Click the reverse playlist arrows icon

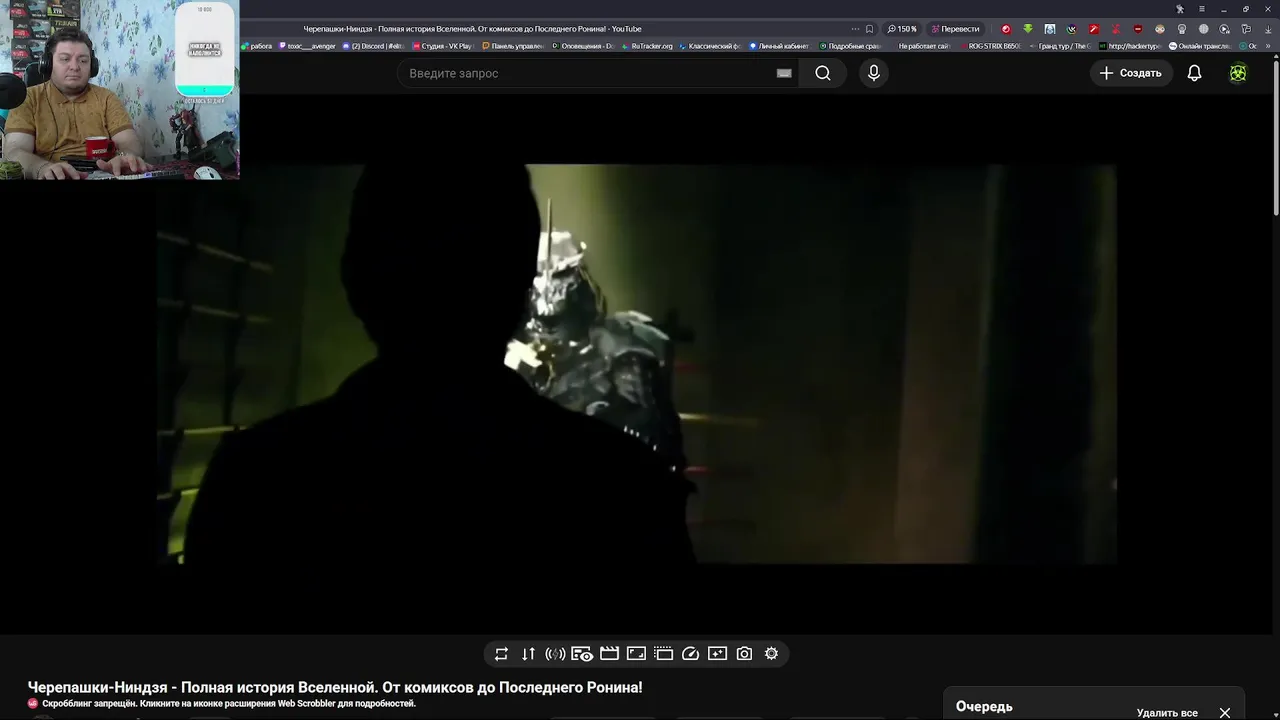(528, 654)
